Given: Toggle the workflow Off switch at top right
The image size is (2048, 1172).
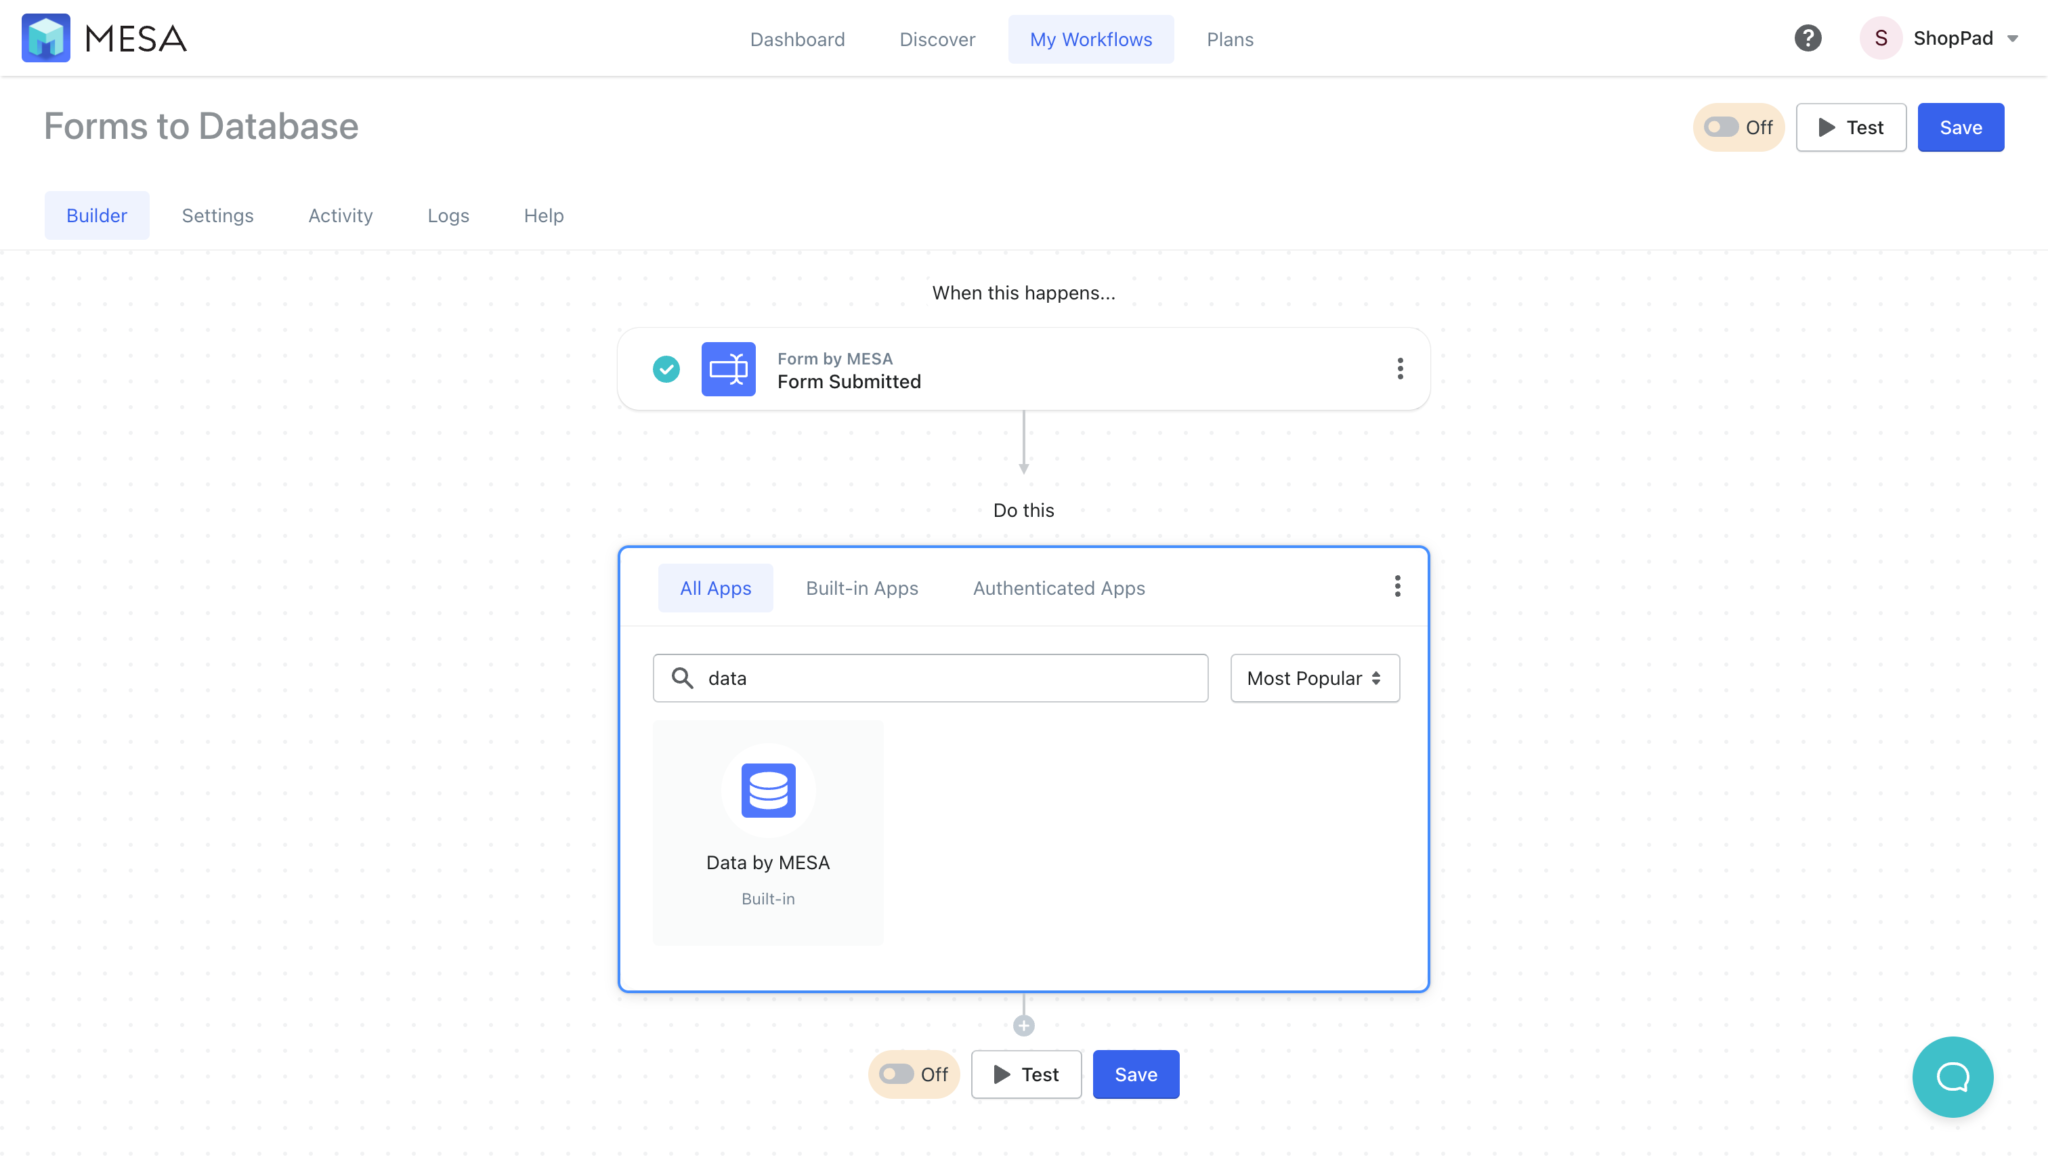Looking at the screenshot, I should point(1720,127).
